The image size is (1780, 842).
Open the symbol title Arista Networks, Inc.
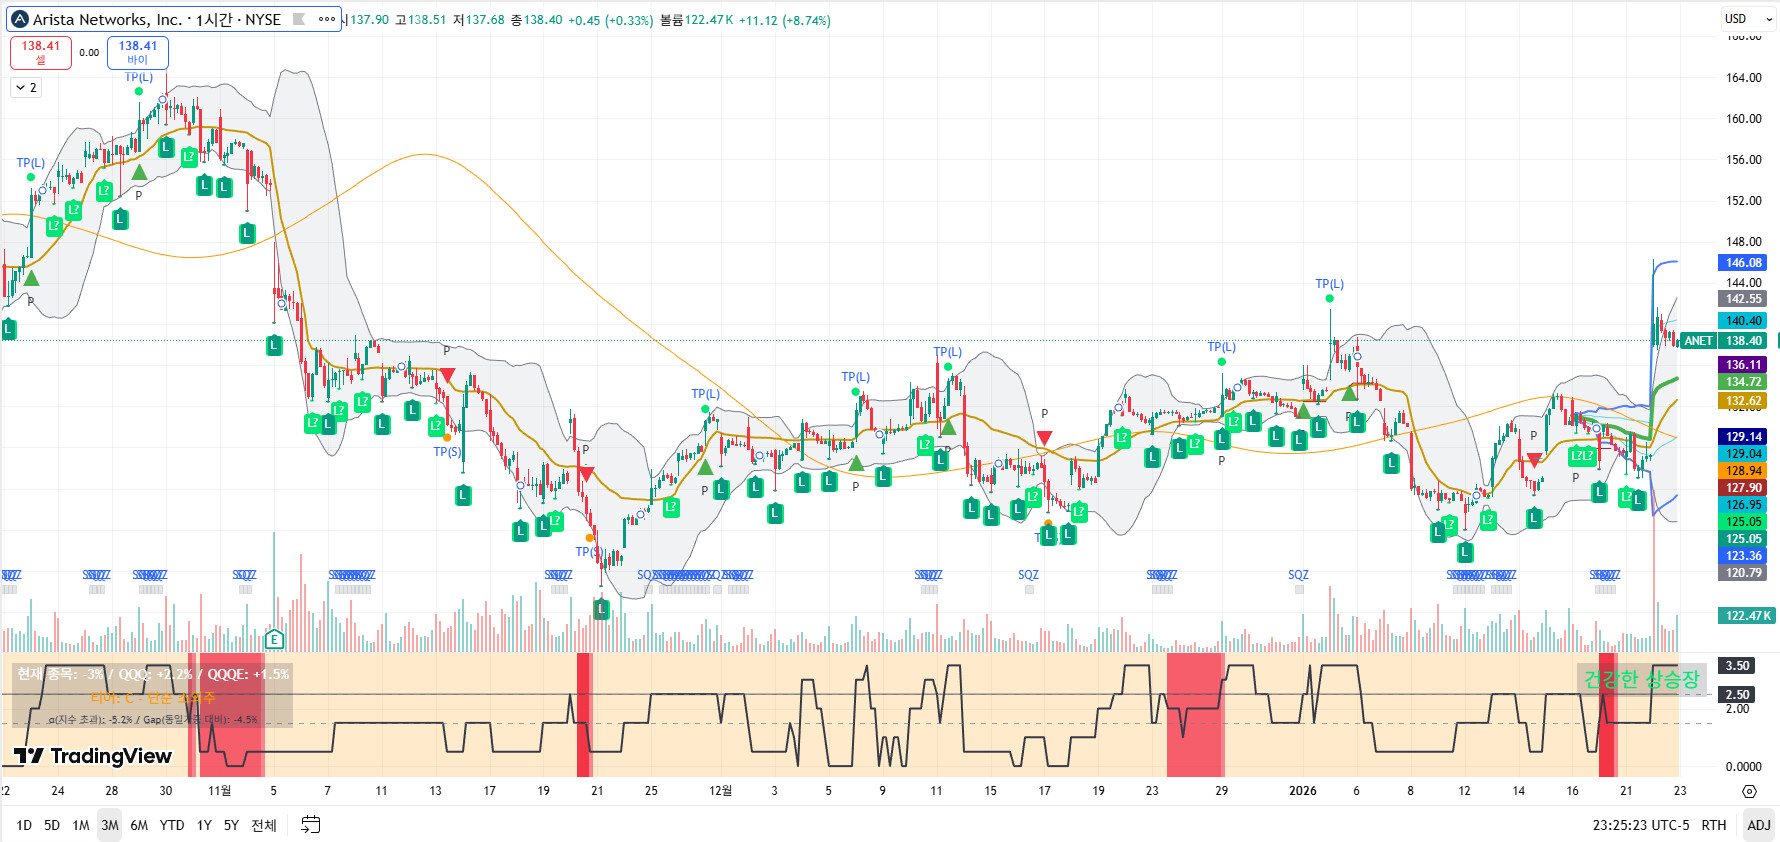[107, 19]
